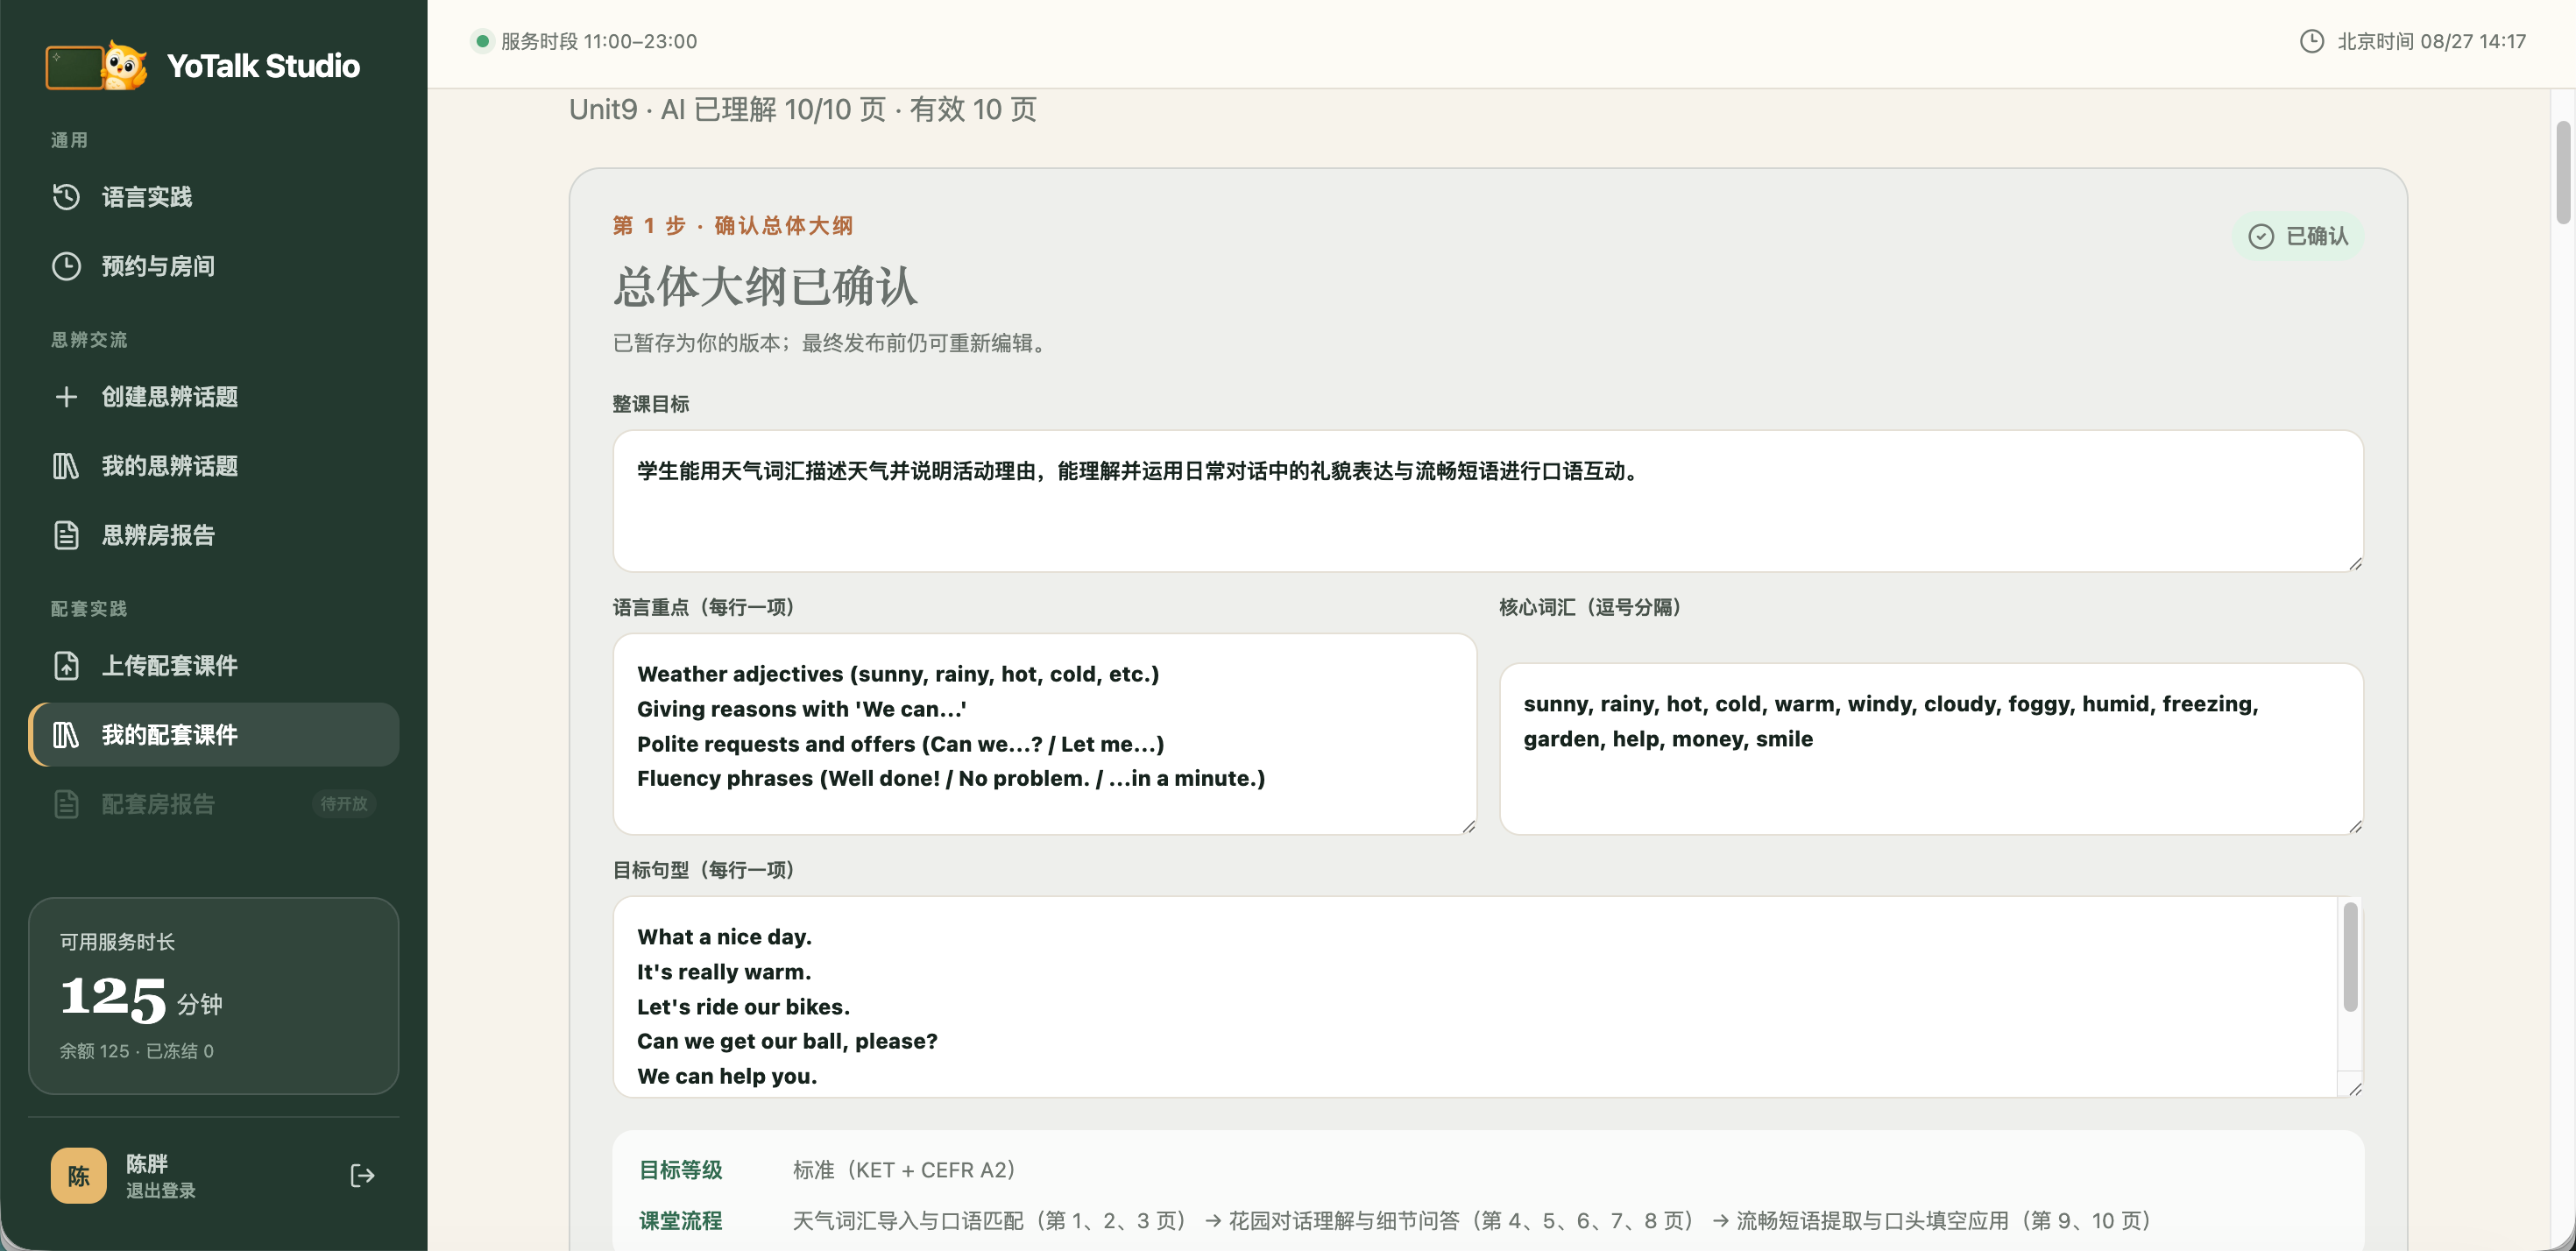The image size is (2576, 1251).
Task: Click the document icon of 思辨房报告
Action: pos(66,535)
